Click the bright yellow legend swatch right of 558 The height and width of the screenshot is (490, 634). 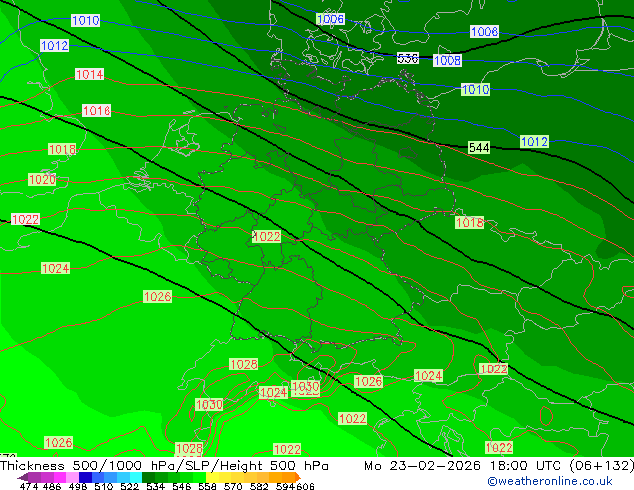212,477
